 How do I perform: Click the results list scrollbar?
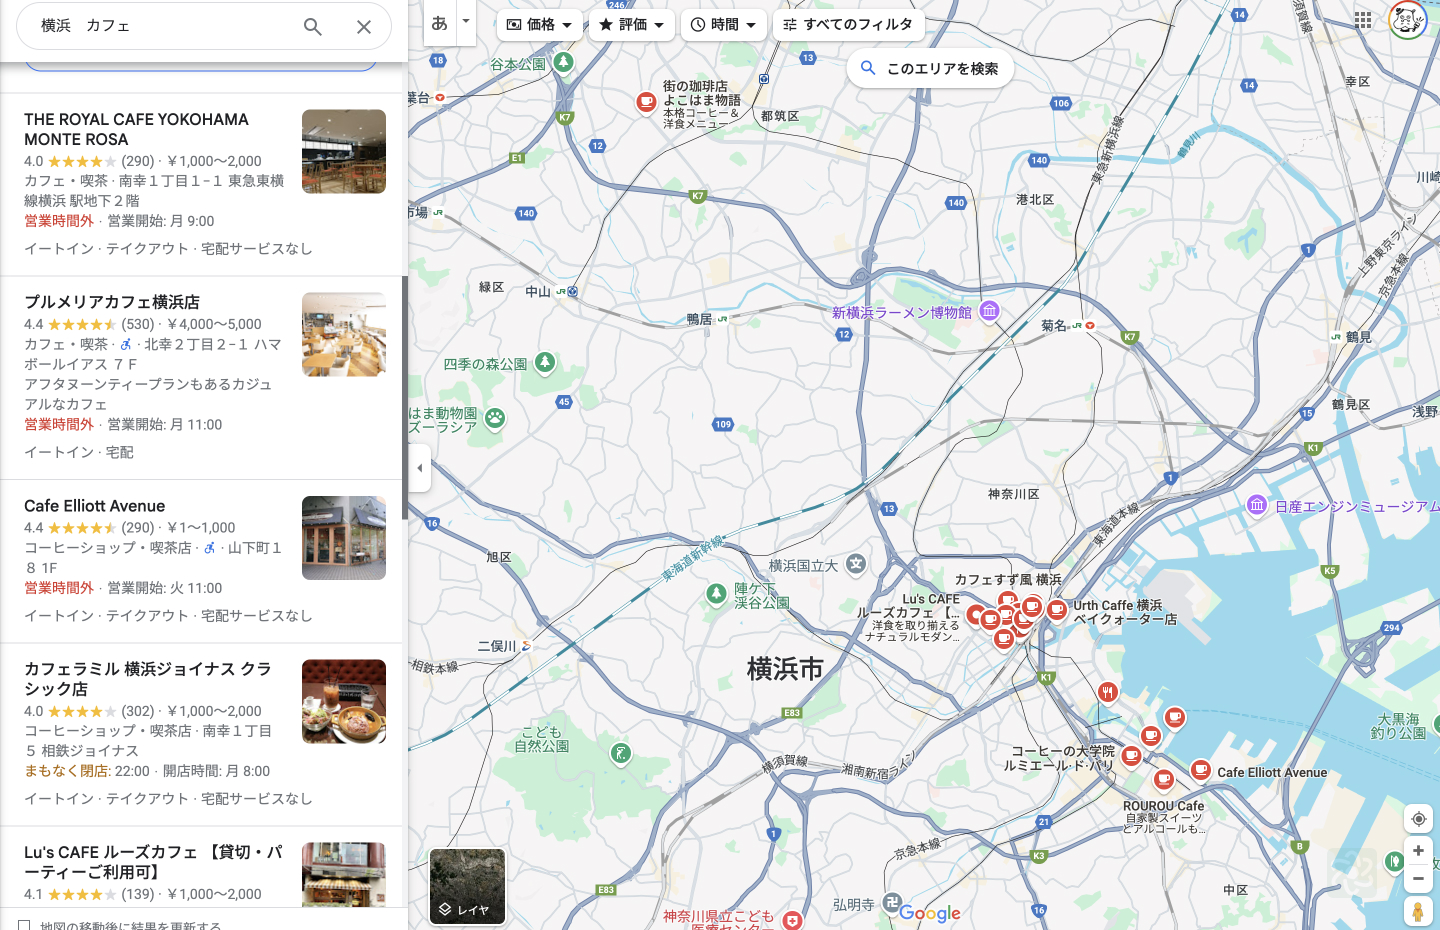coord(404,397)
